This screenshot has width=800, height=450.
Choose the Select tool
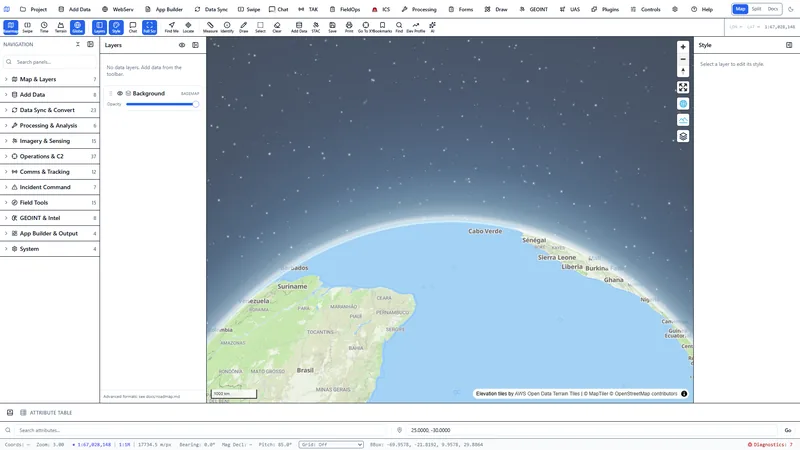[260, 27]
